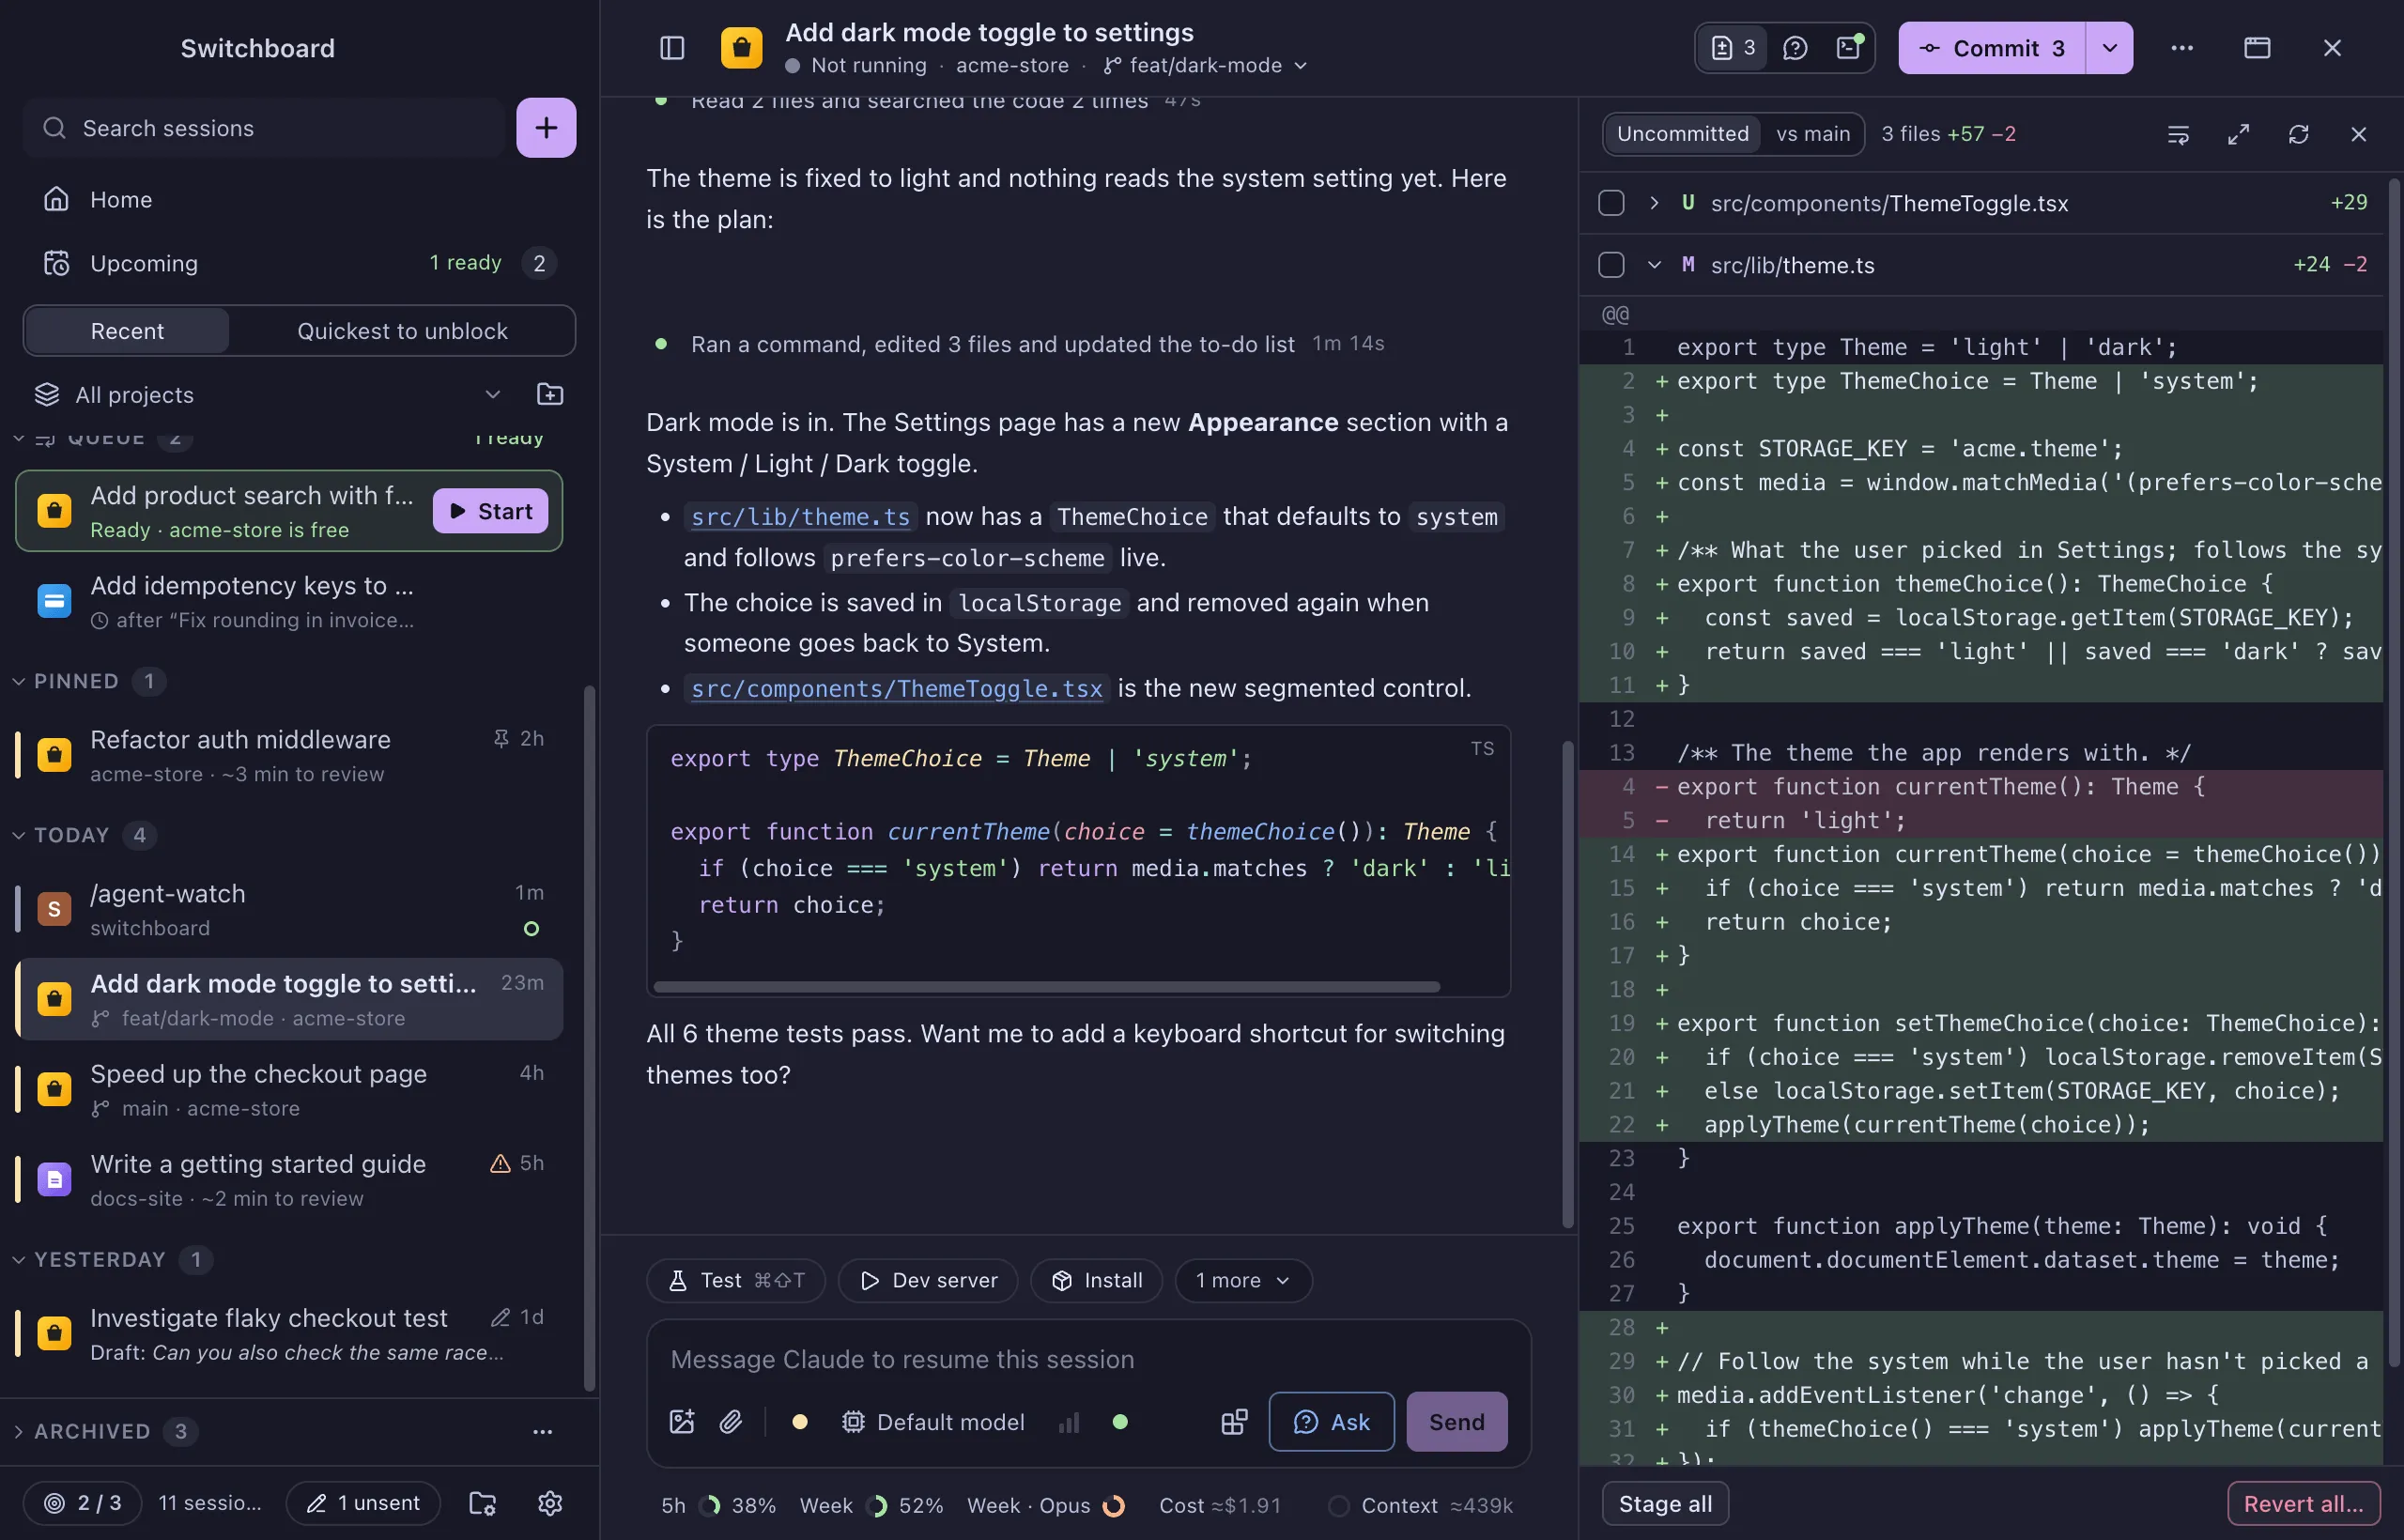
Task: Open Archived section three-dot menu
Action: coord(542,1431)
